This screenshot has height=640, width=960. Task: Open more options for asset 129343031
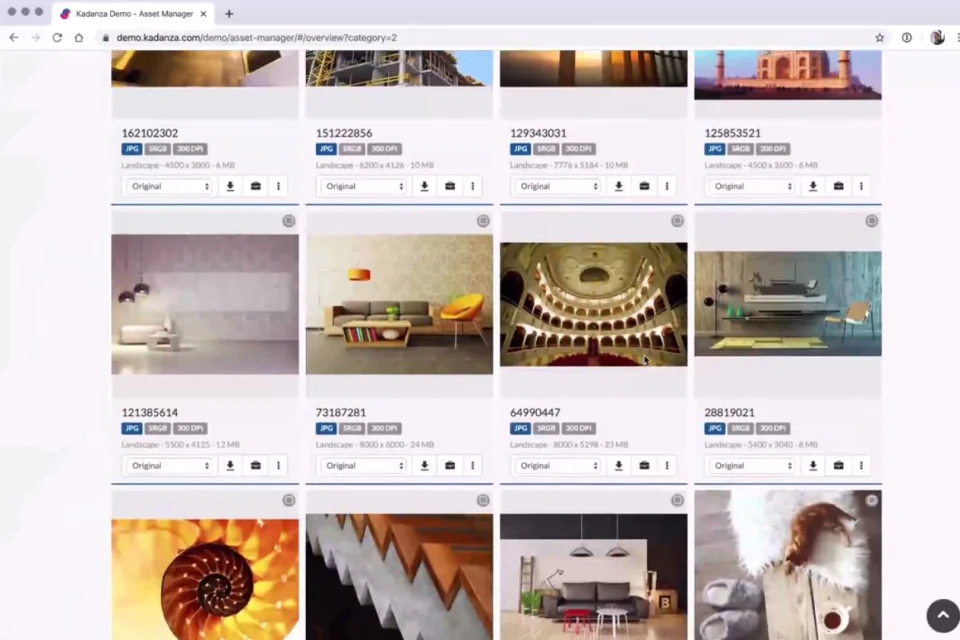tap(667, 186)
